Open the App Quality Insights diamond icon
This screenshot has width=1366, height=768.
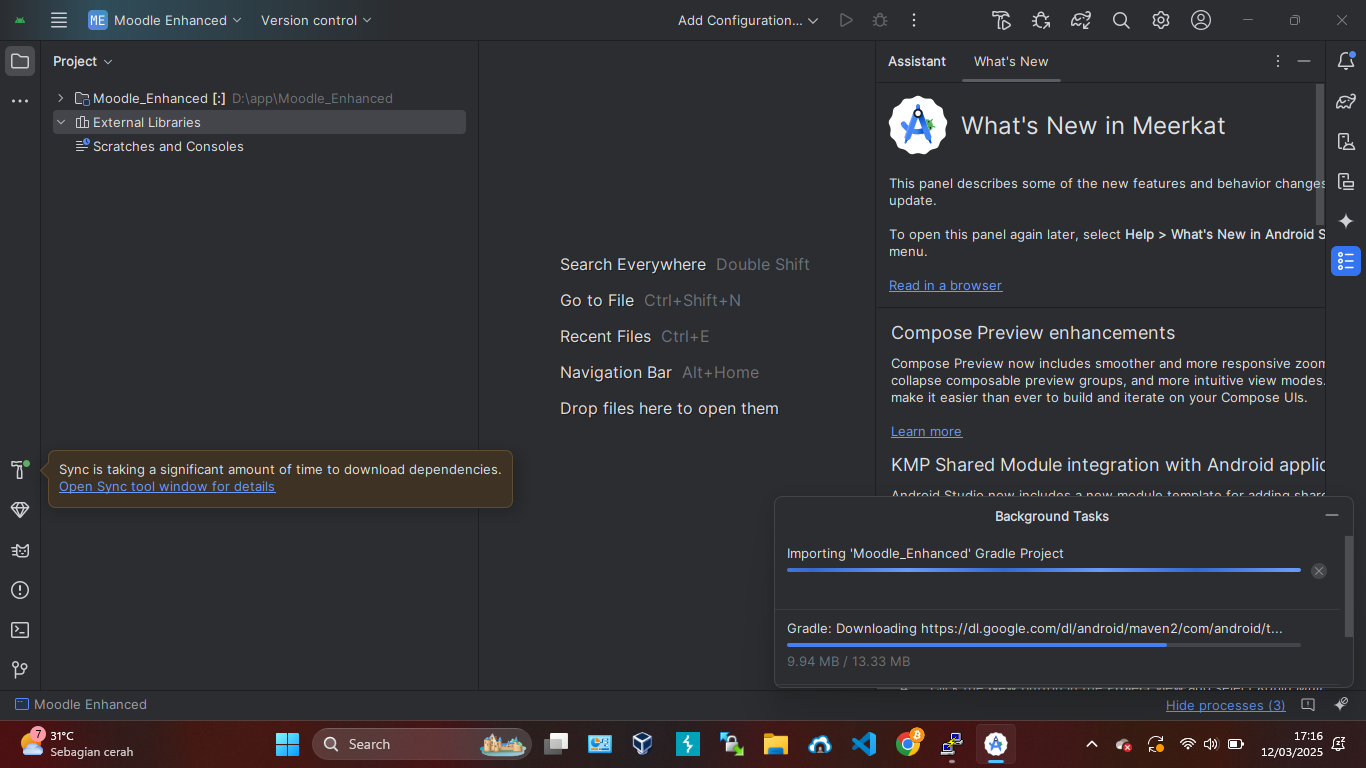pos(20,510)
